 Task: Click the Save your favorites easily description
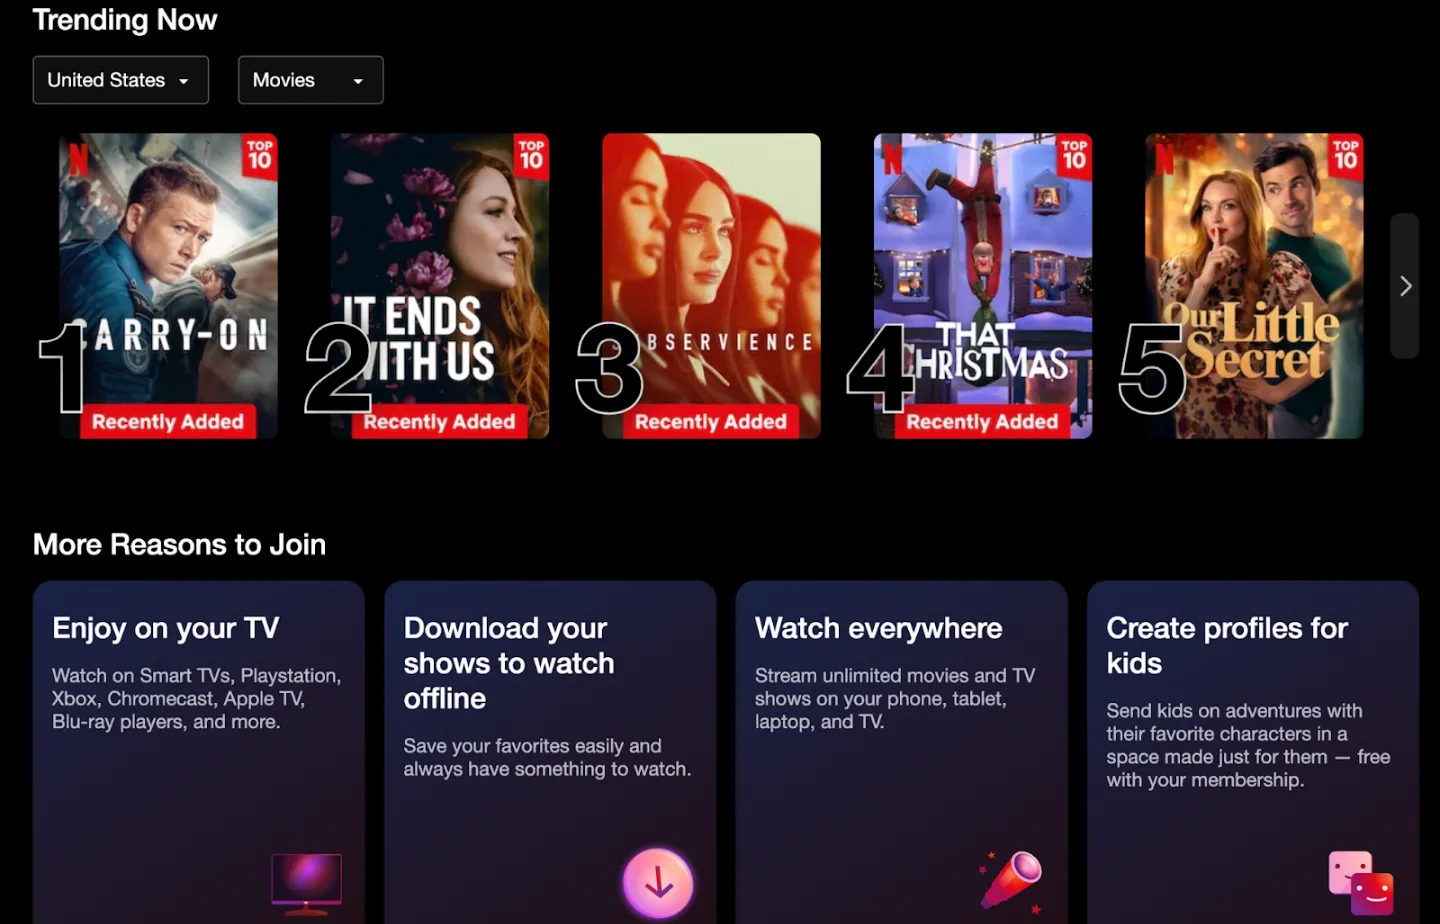click(x=548, y=757)
